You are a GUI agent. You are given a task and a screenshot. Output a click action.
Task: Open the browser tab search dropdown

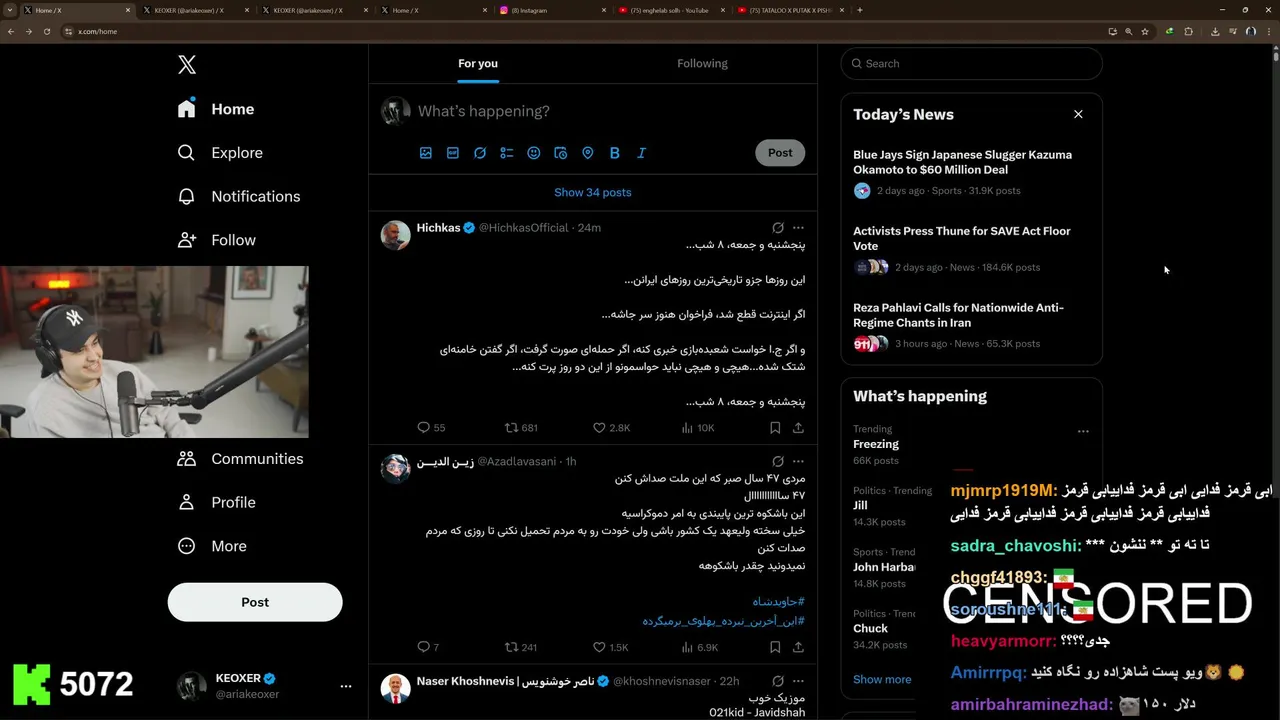pyautogui.click(x=10, y=10)
